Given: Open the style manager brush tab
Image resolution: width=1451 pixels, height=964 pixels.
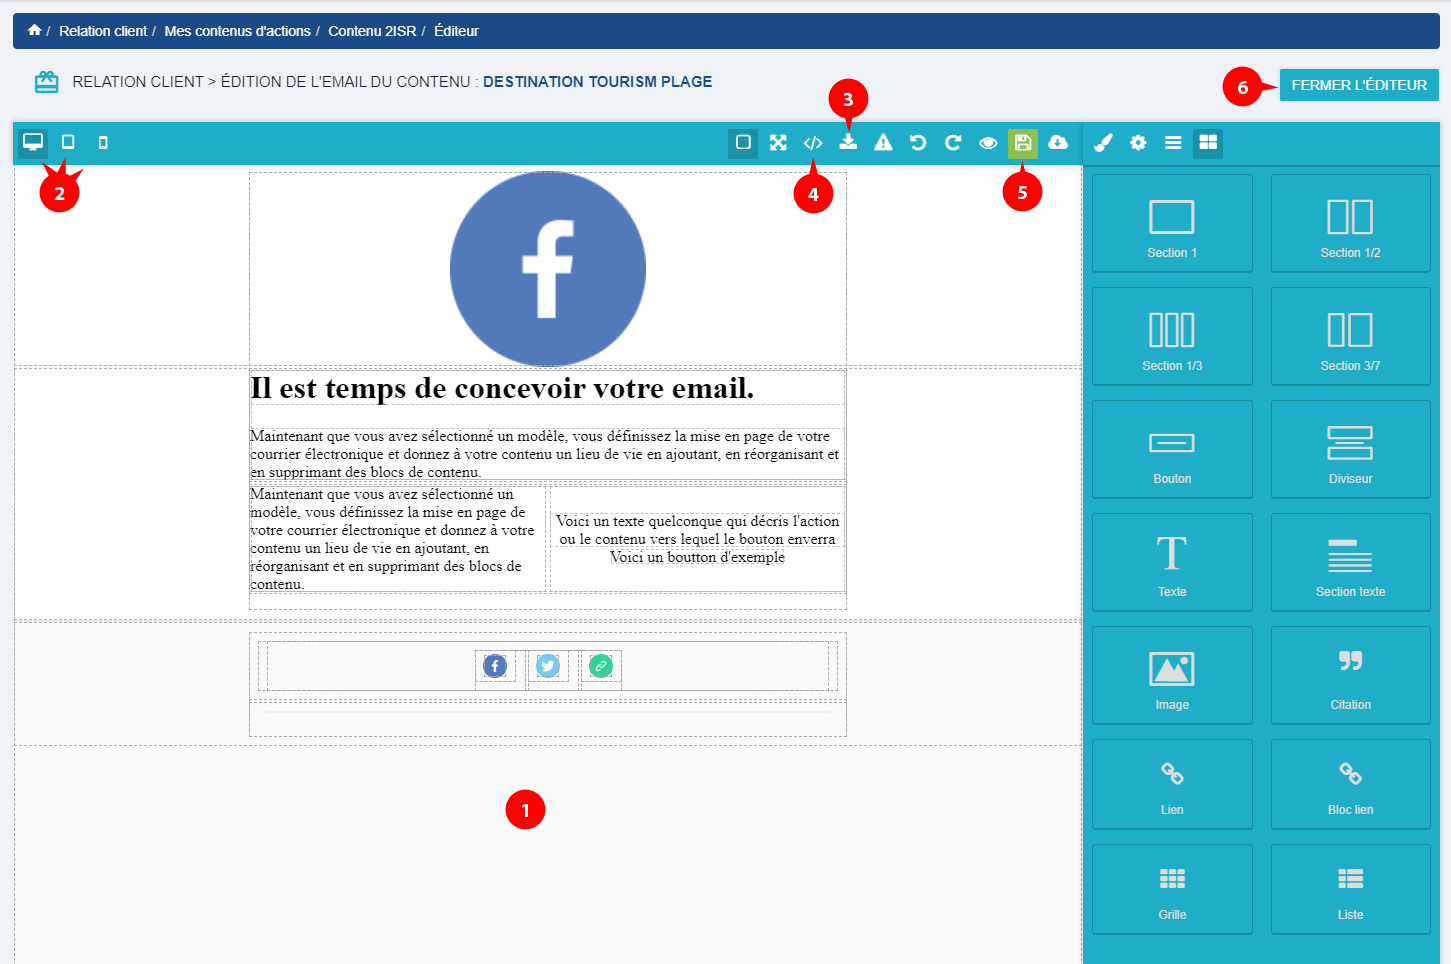Looking at the screenshot, I should [x=1103, y=143].
